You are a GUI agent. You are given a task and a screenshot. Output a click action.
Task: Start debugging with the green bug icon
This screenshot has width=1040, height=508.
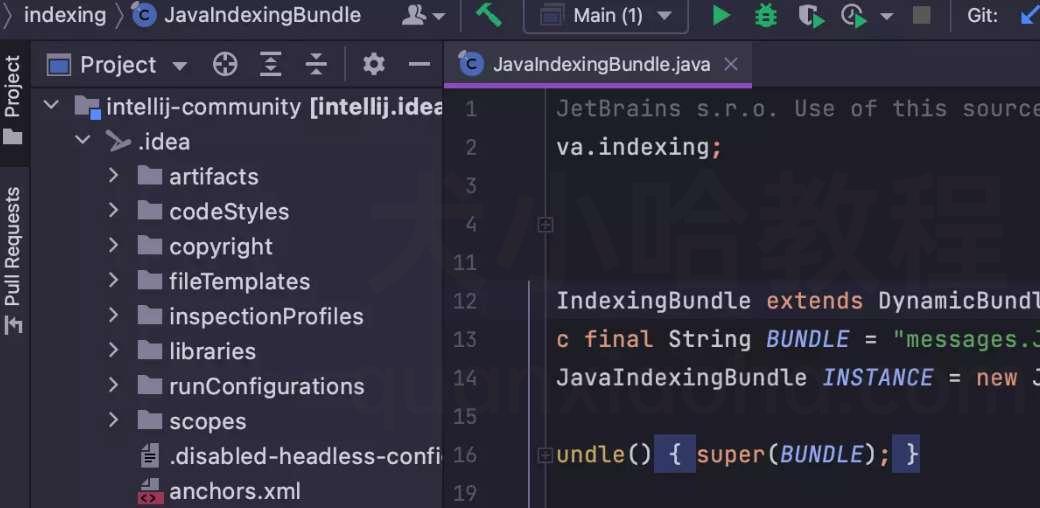[x=766, y=15]
